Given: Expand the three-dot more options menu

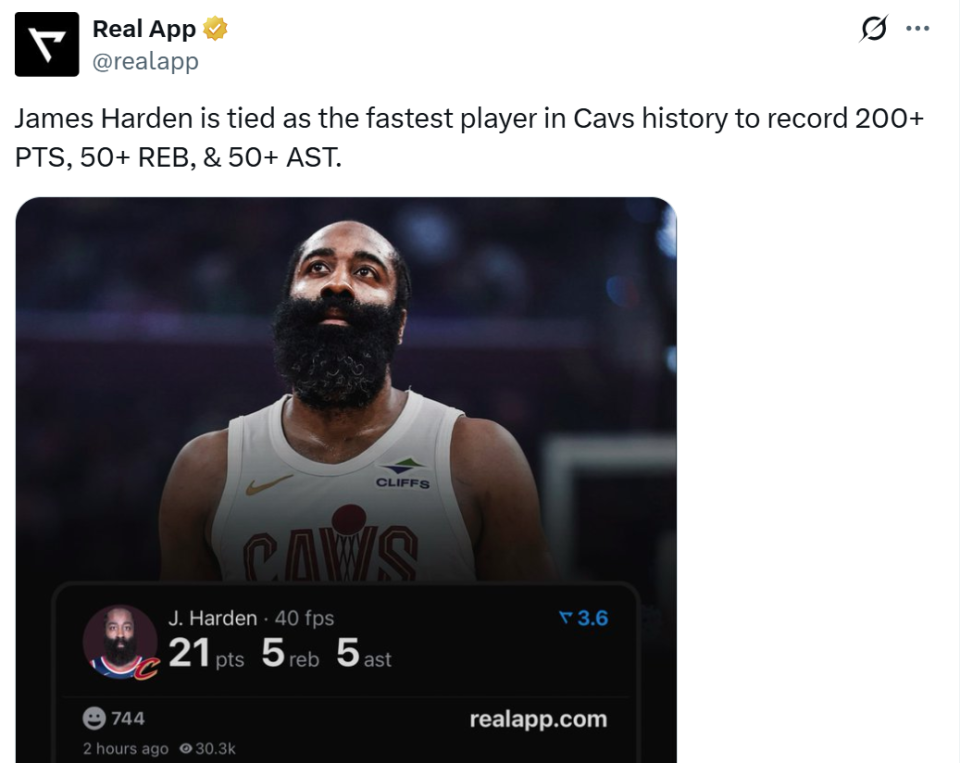Looking at the screenshot, I should [x=917, y=29].
